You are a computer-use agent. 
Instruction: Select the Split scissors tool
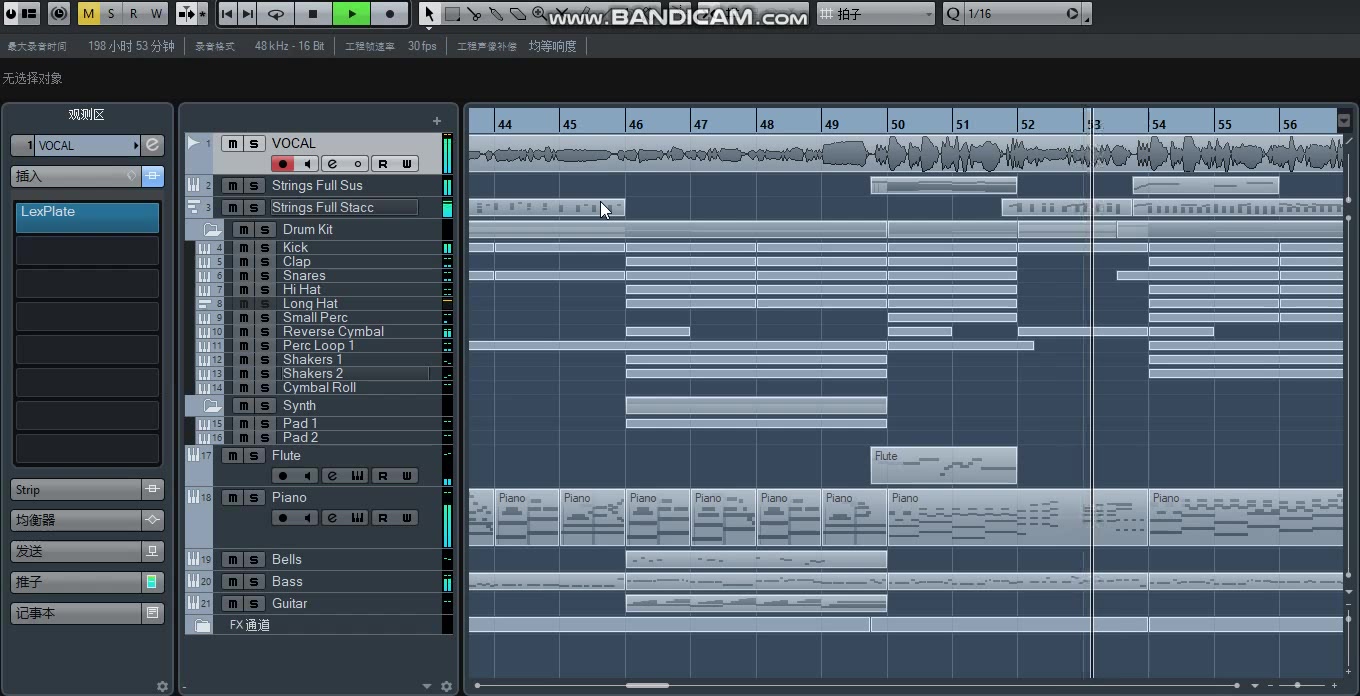pyautogui.click(x=474, y=14)
